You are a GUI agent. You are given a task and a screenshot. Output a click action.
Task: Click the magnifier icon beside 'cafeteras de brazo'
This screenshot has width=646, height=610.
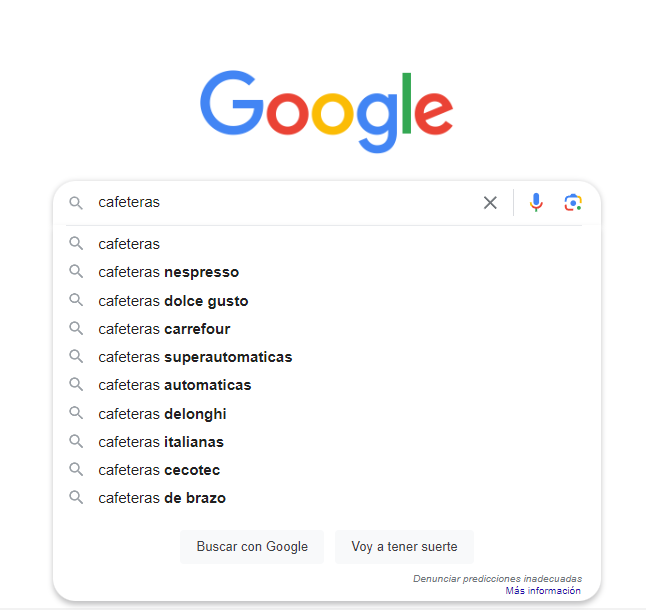(76, 498)
